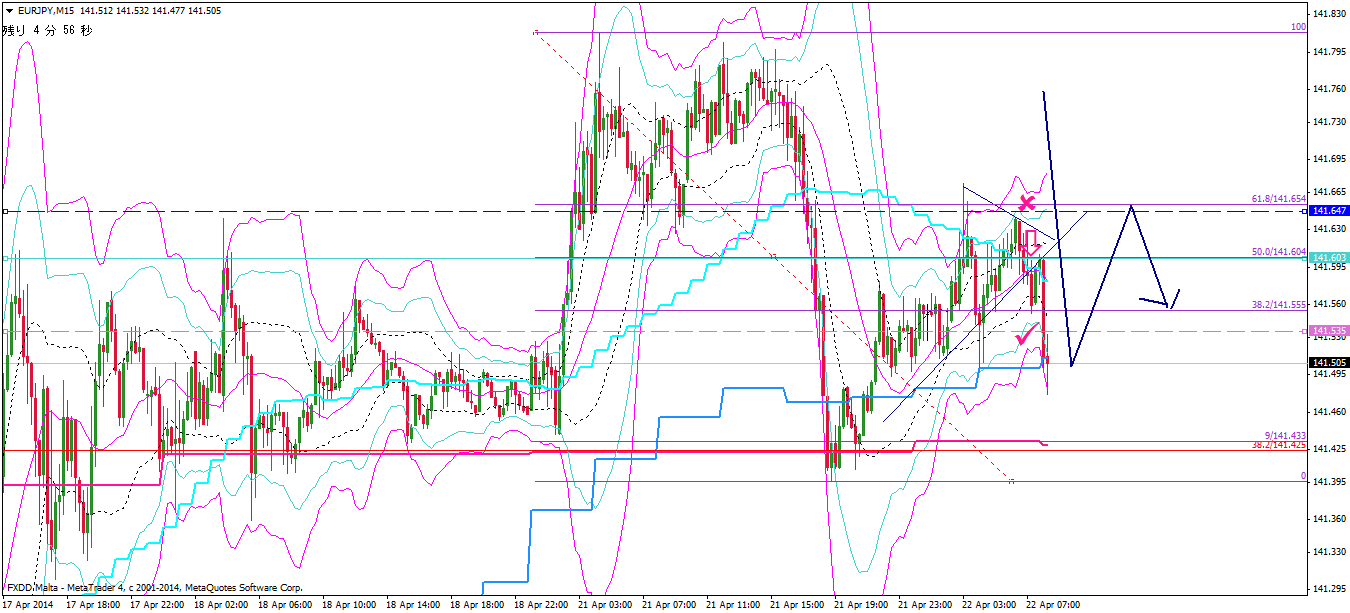Click the '18 Apr 18:00' time label

tap(478, 605)
